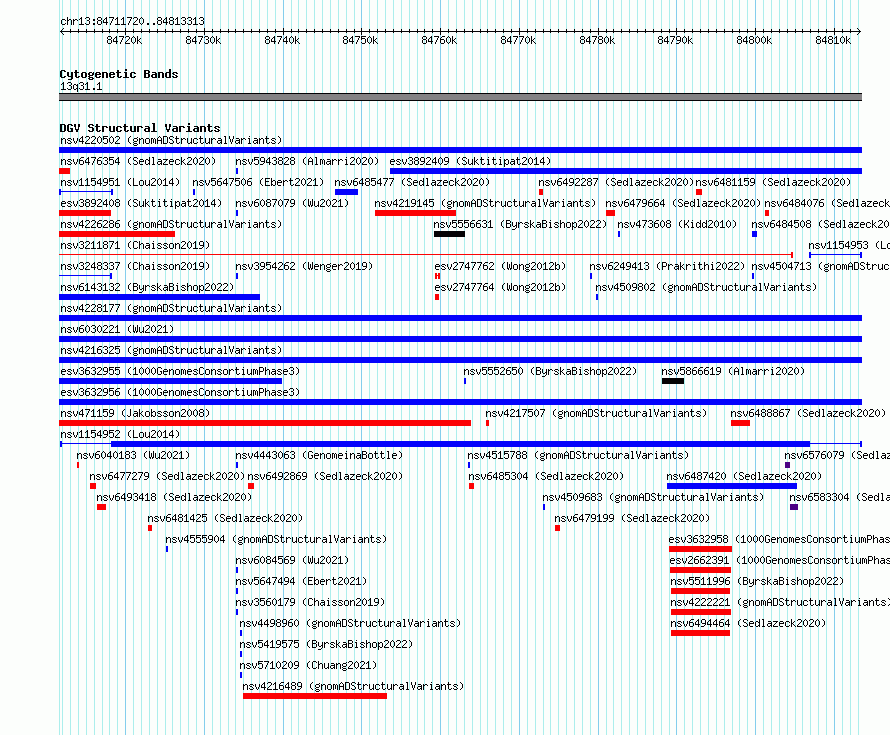Click nsv5511996 (ByrskaBishop2022) label
Image resolution: width=890 pixels, height=735 pixels.
tap(757, 581)
